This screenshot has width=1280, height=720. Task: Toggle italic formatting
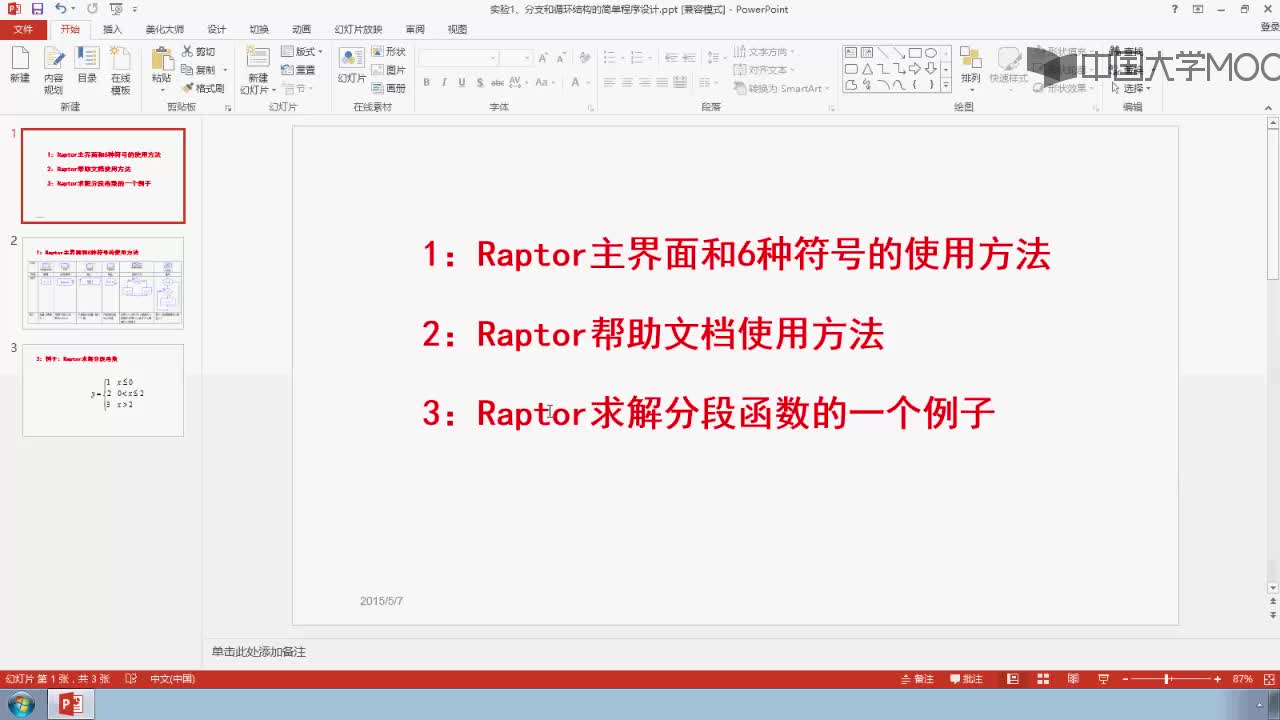pos(444,82)
